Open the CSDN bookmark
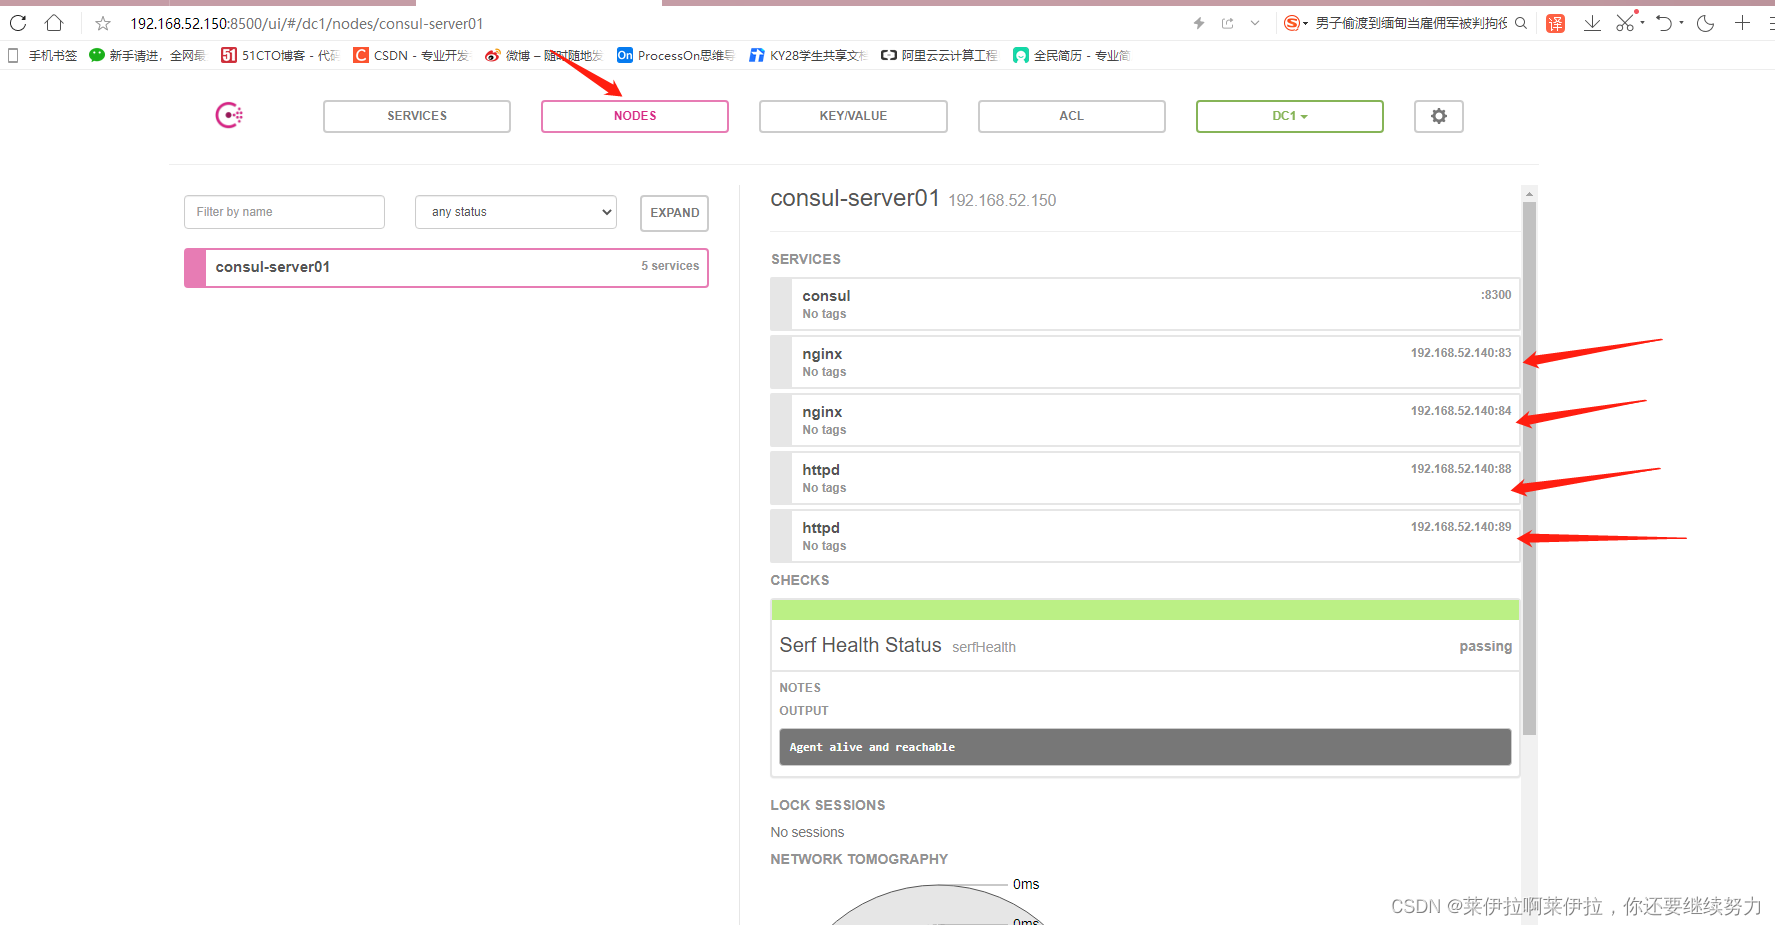This screenshot has width=1775, height=925. pos(411,55)
